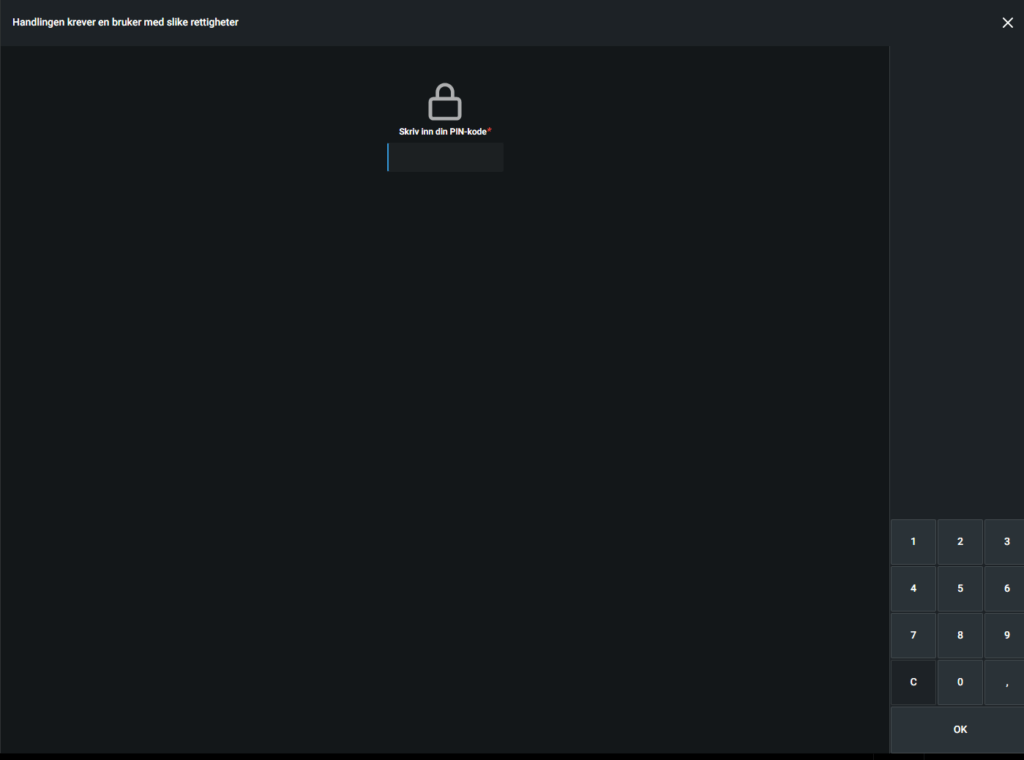Viewport: 1024px width, 760px height.
Task: Close the permissions dialog with the X
Action: [1007, 23]
